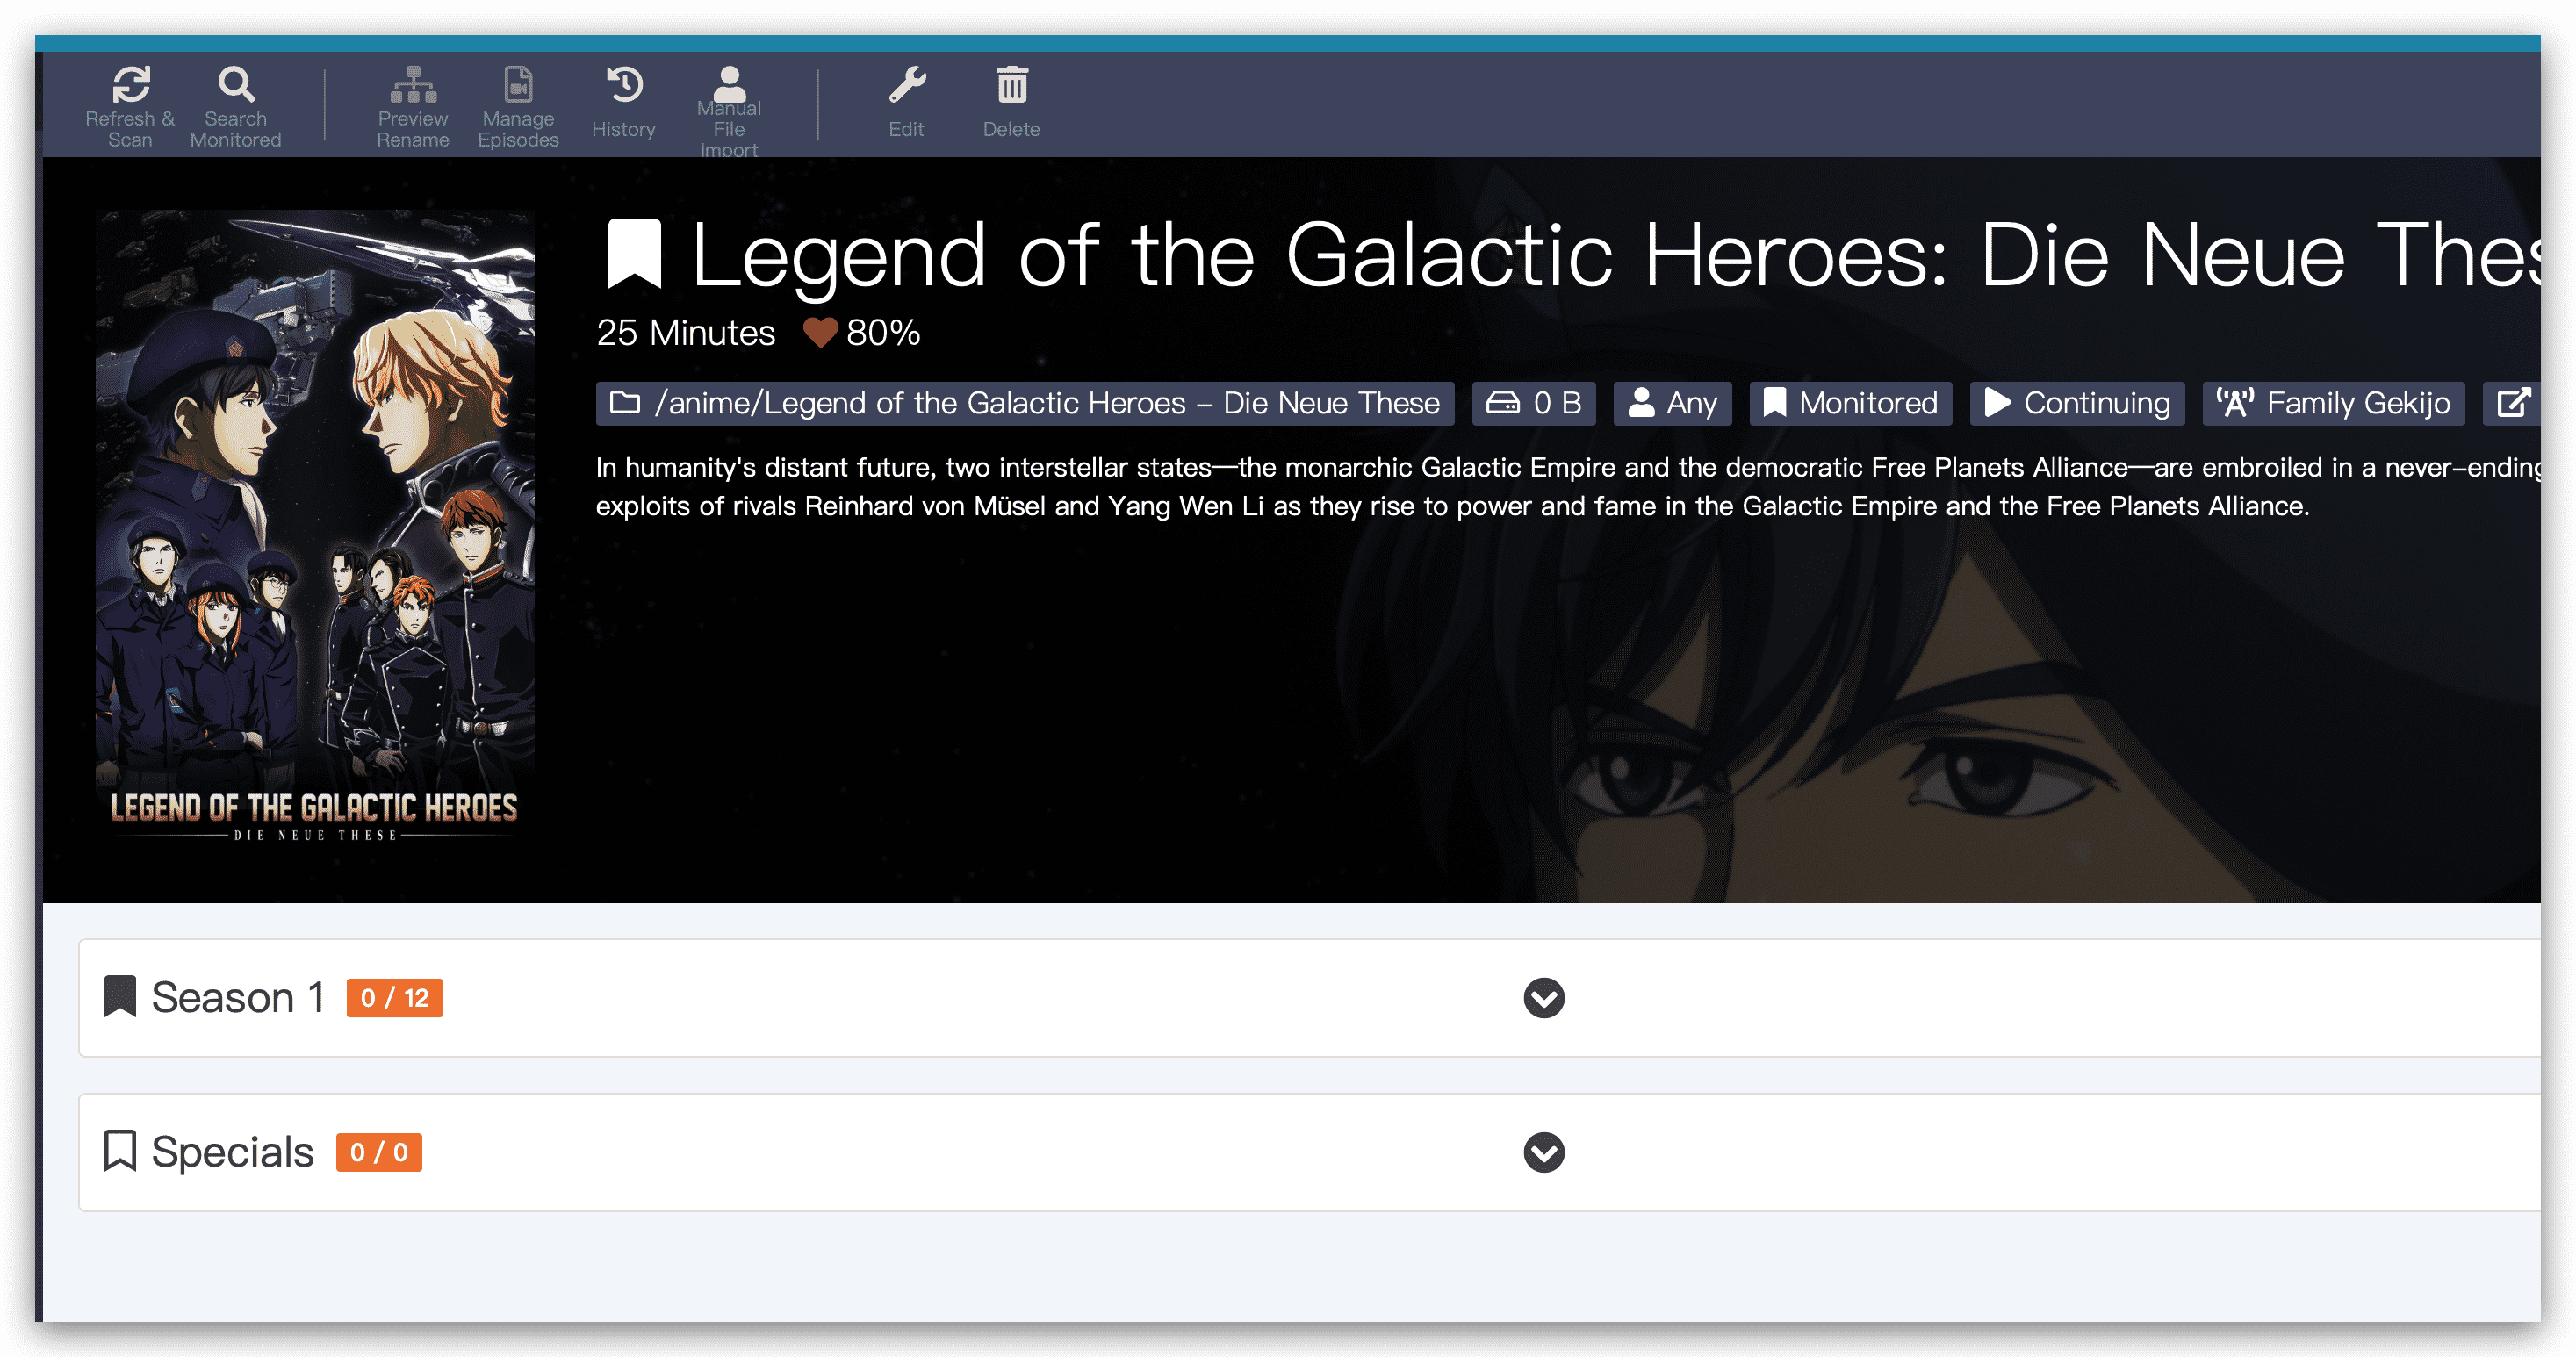
Task: Open Preview Rename in the toolbar
Action: click(413, 106)
